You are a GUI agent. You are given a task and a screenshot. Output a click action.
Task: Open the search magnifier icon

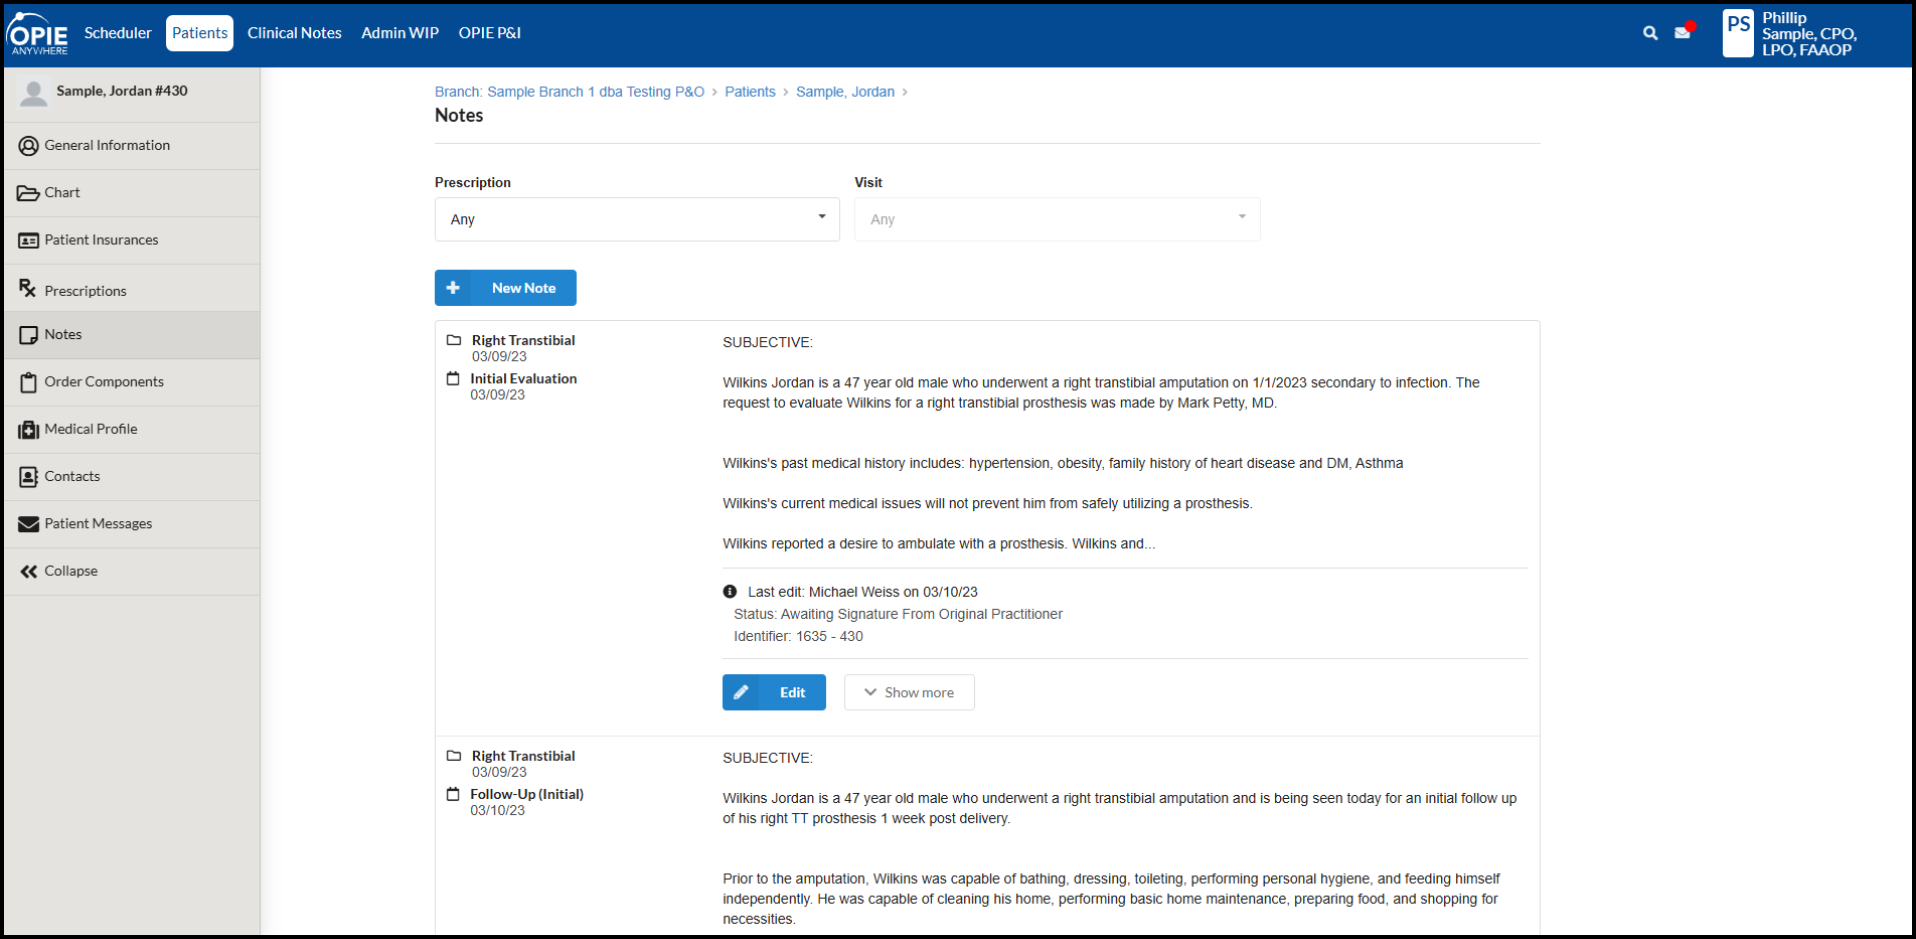click(x=1650, y=33)
